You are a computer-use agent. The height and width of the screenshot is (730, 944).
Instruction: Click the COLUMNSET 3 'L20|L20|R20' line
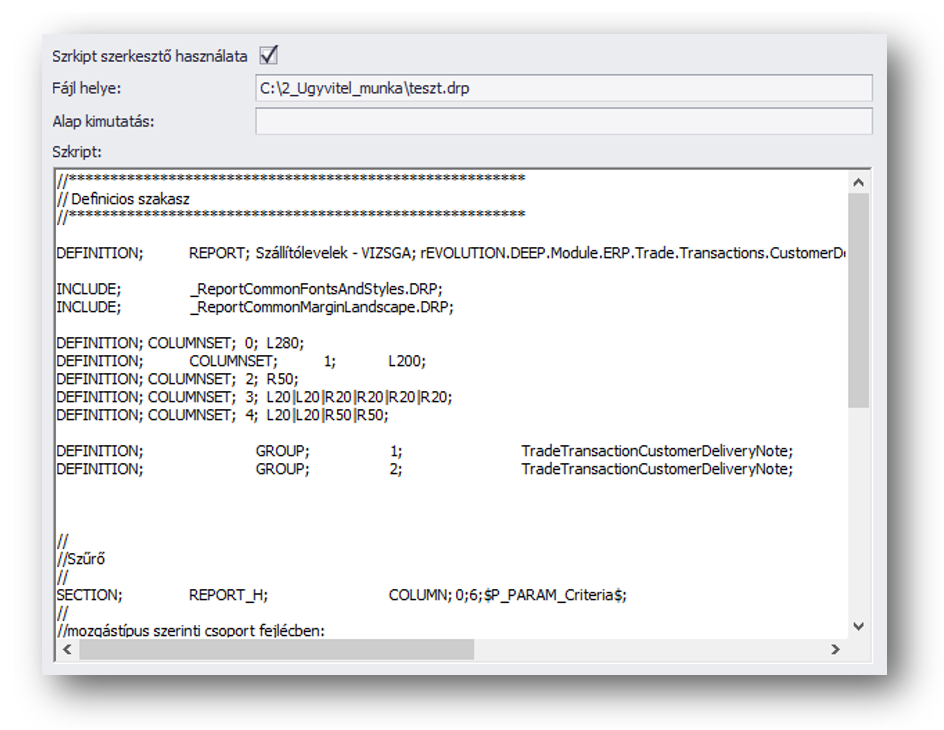click(254, 397)
